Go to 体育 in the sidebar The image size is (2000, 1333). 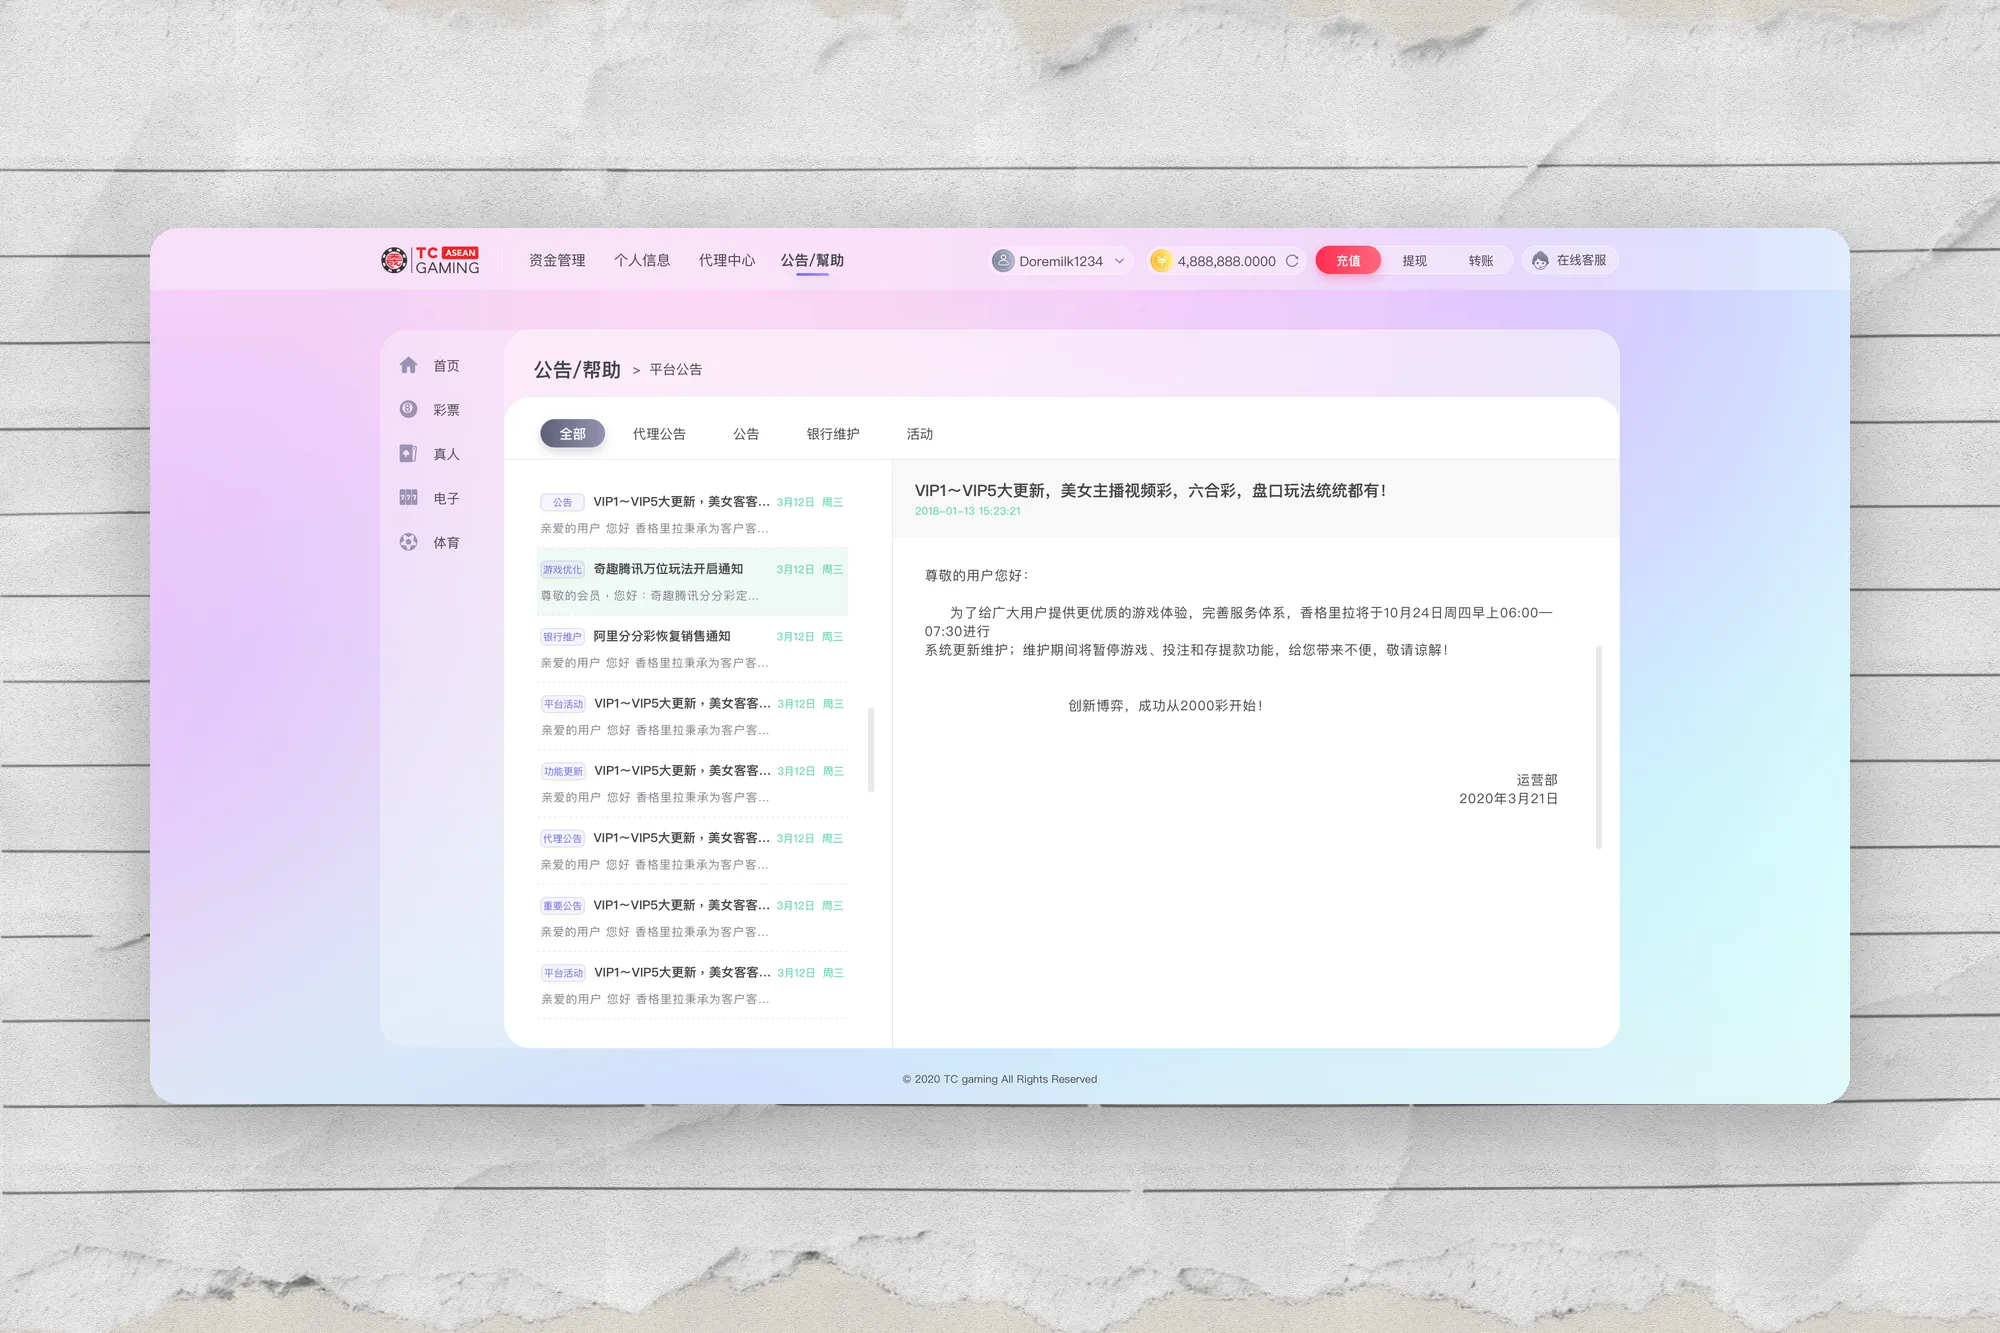(446, 542)
